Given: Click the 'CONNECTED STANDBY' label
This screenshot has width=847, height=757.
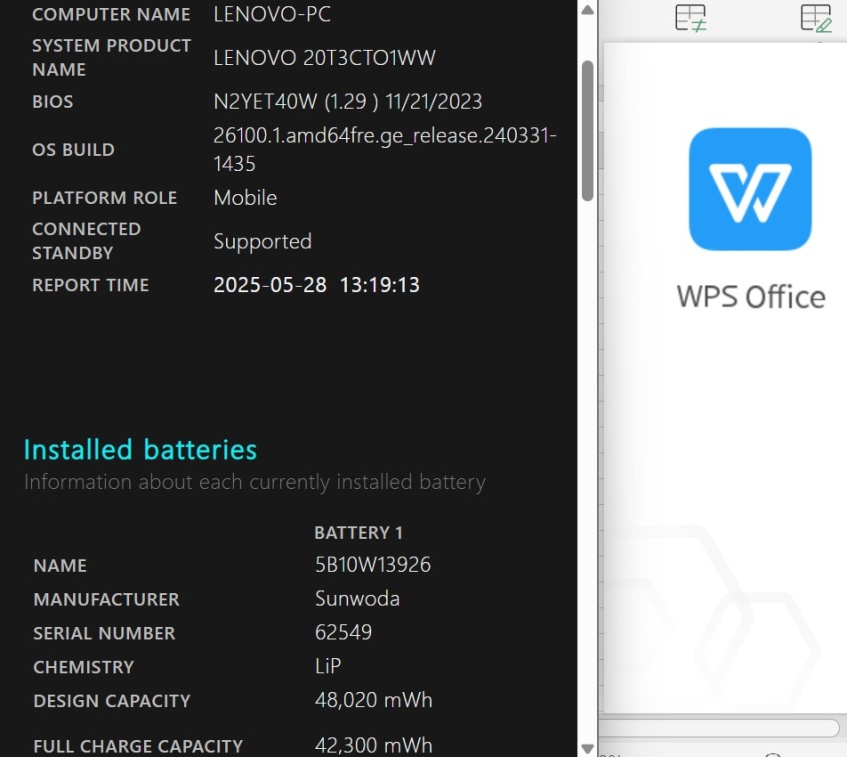Looking at the screenshot, I should pyautogui.click(x=86, y=241).
